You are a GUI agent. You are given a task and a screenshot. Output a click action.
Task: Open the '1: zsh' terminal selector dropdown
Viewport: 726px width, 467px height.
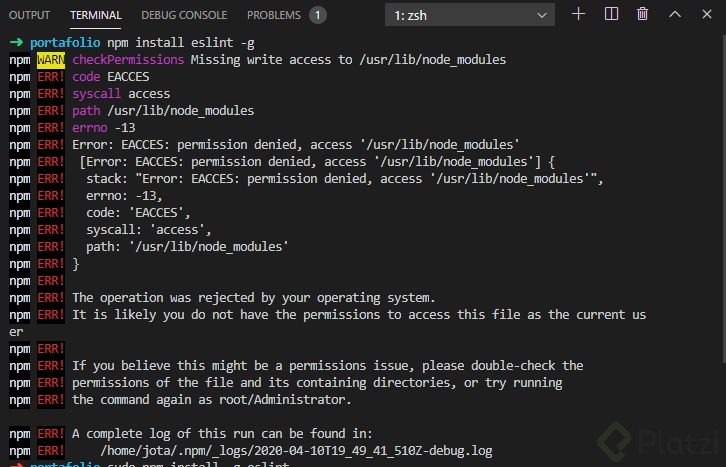pyautogui.click(x=469, y=16)
